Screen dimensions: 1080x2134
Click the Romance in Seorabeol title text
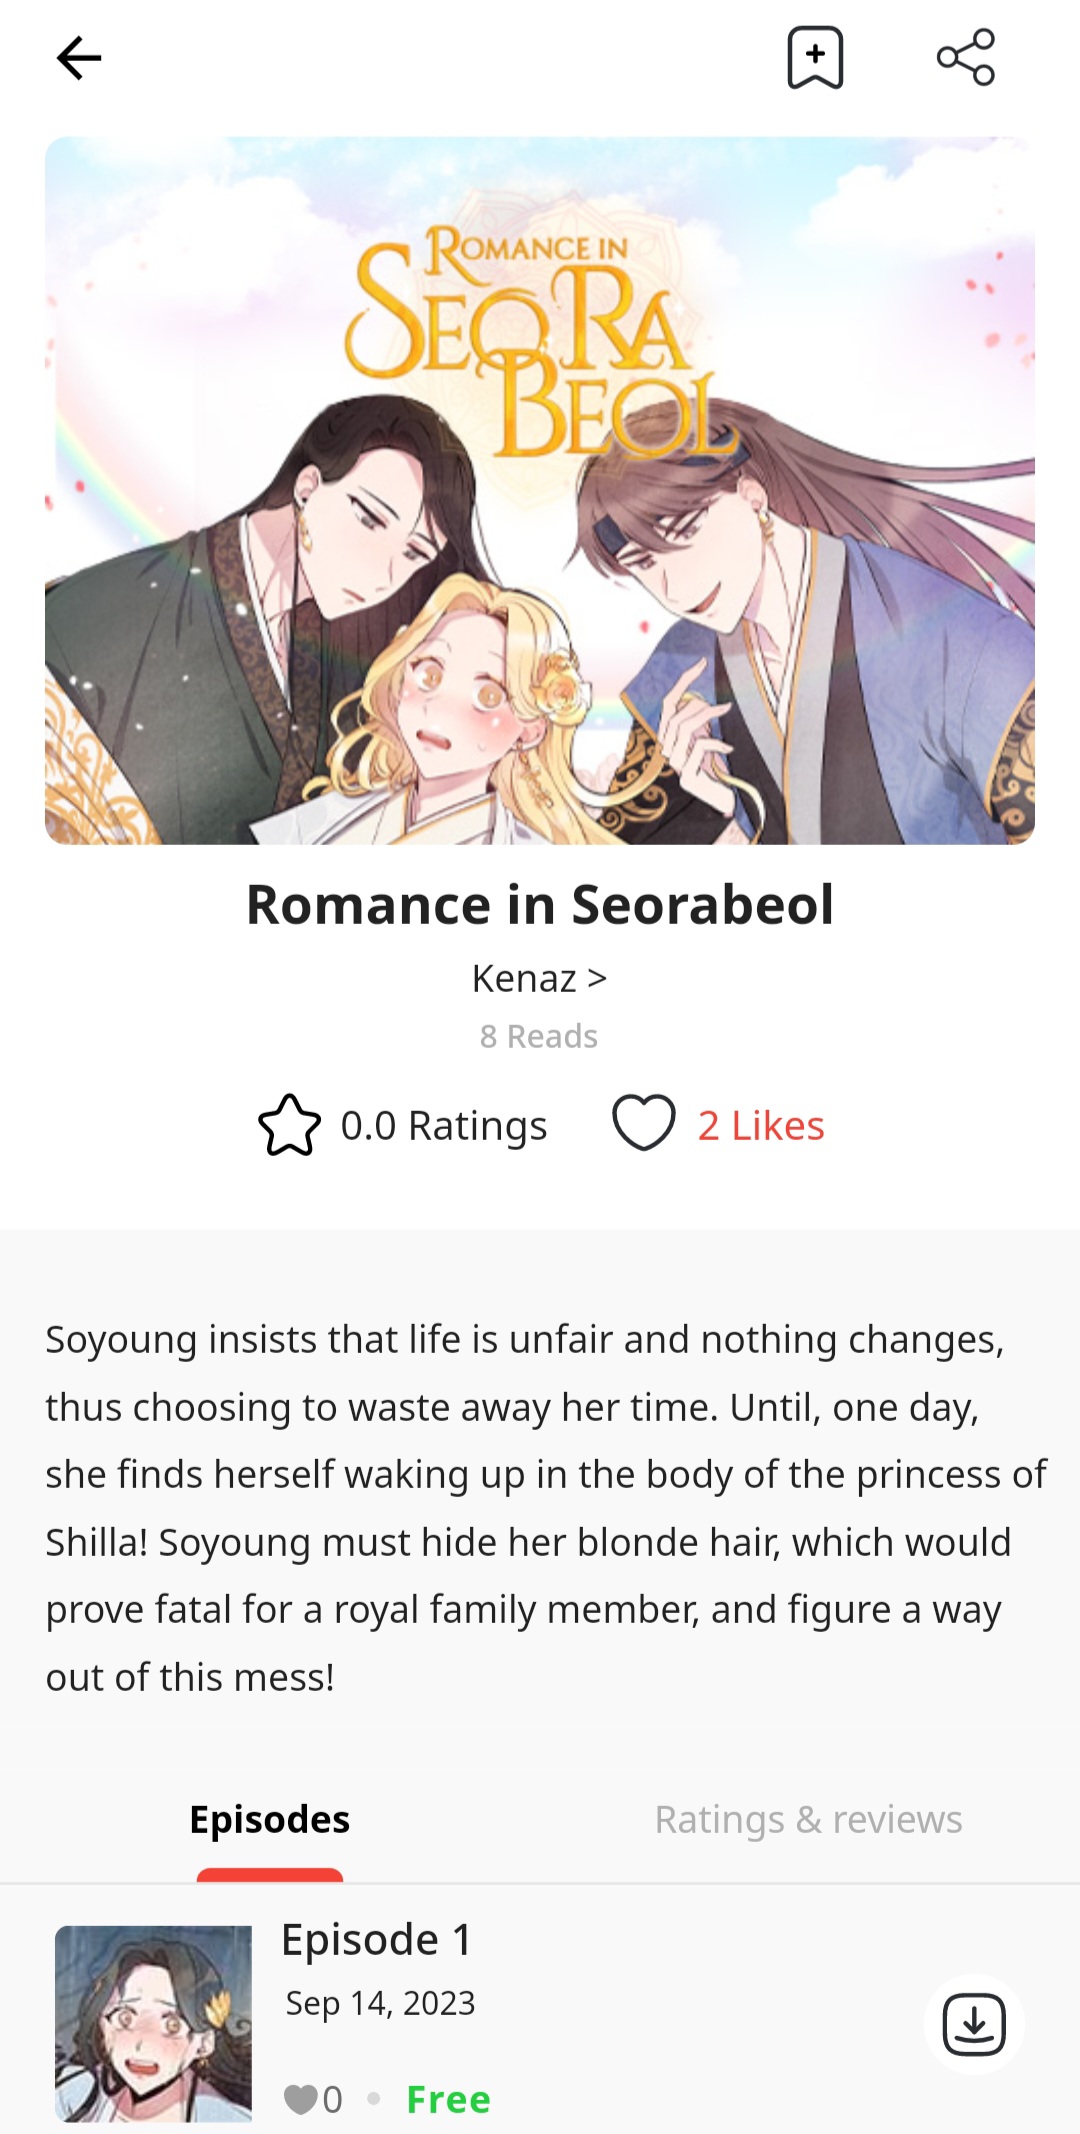540,905
